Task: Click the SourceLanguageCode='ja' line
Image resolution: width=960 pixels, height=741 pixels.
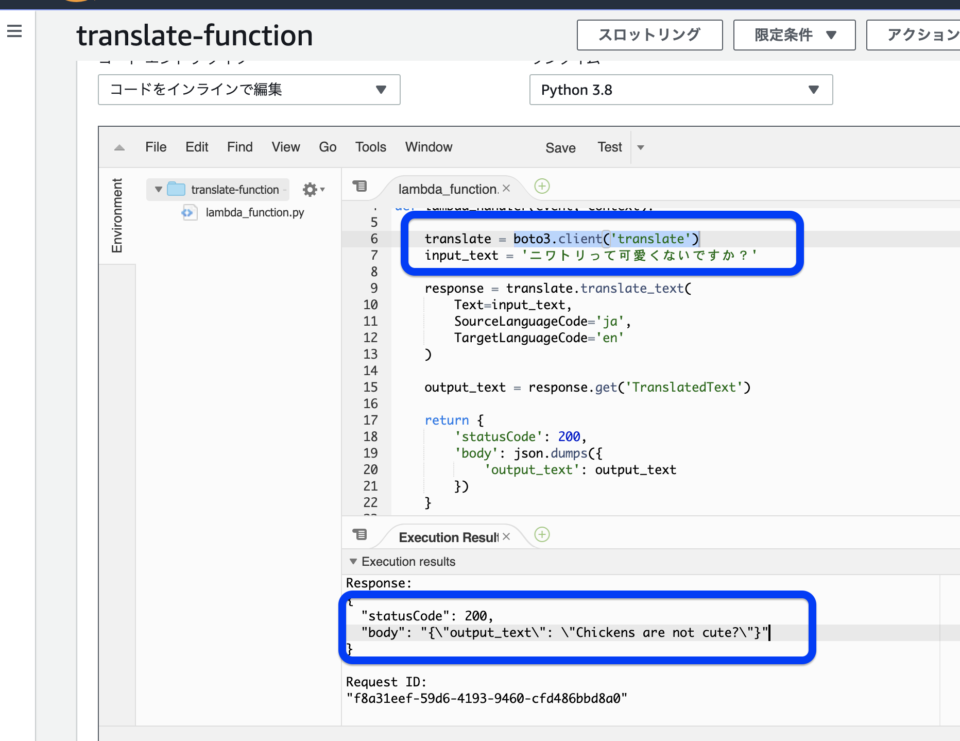Action: 542,322
